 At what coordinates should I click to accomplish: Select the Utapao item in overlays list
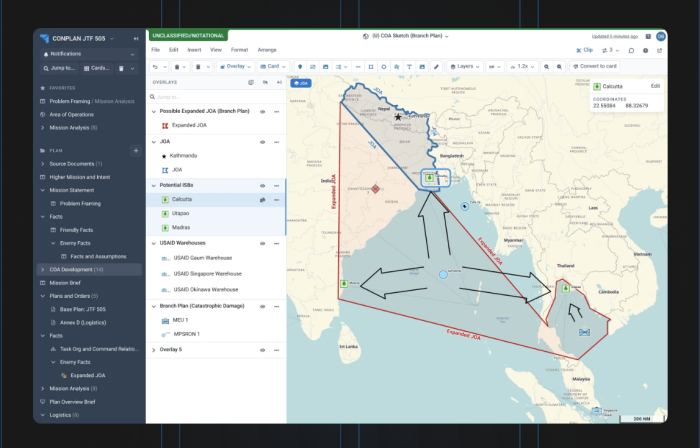point(181,214)
